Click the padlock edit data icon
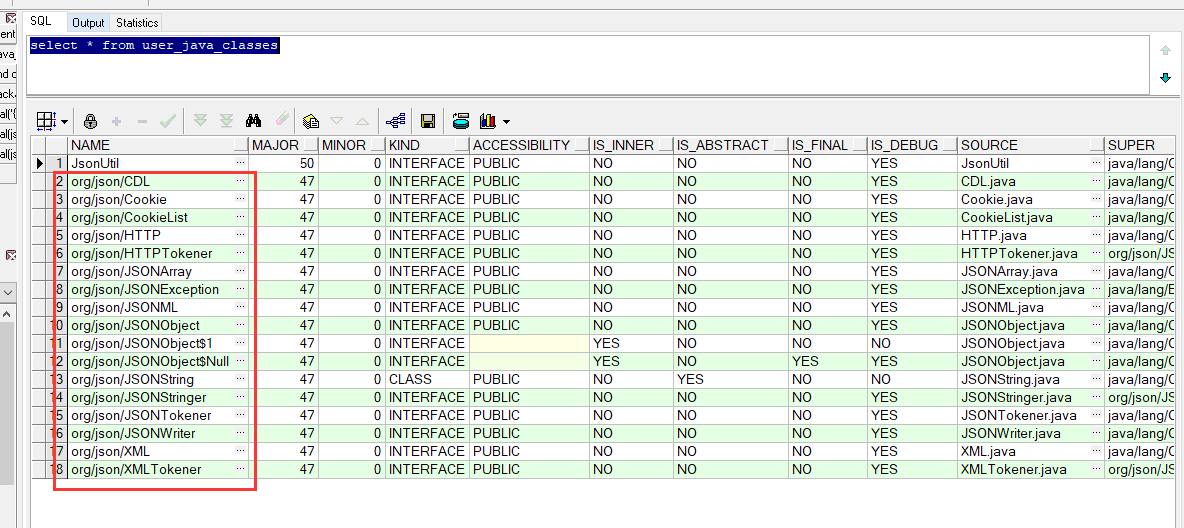 (x=91, y=121)
